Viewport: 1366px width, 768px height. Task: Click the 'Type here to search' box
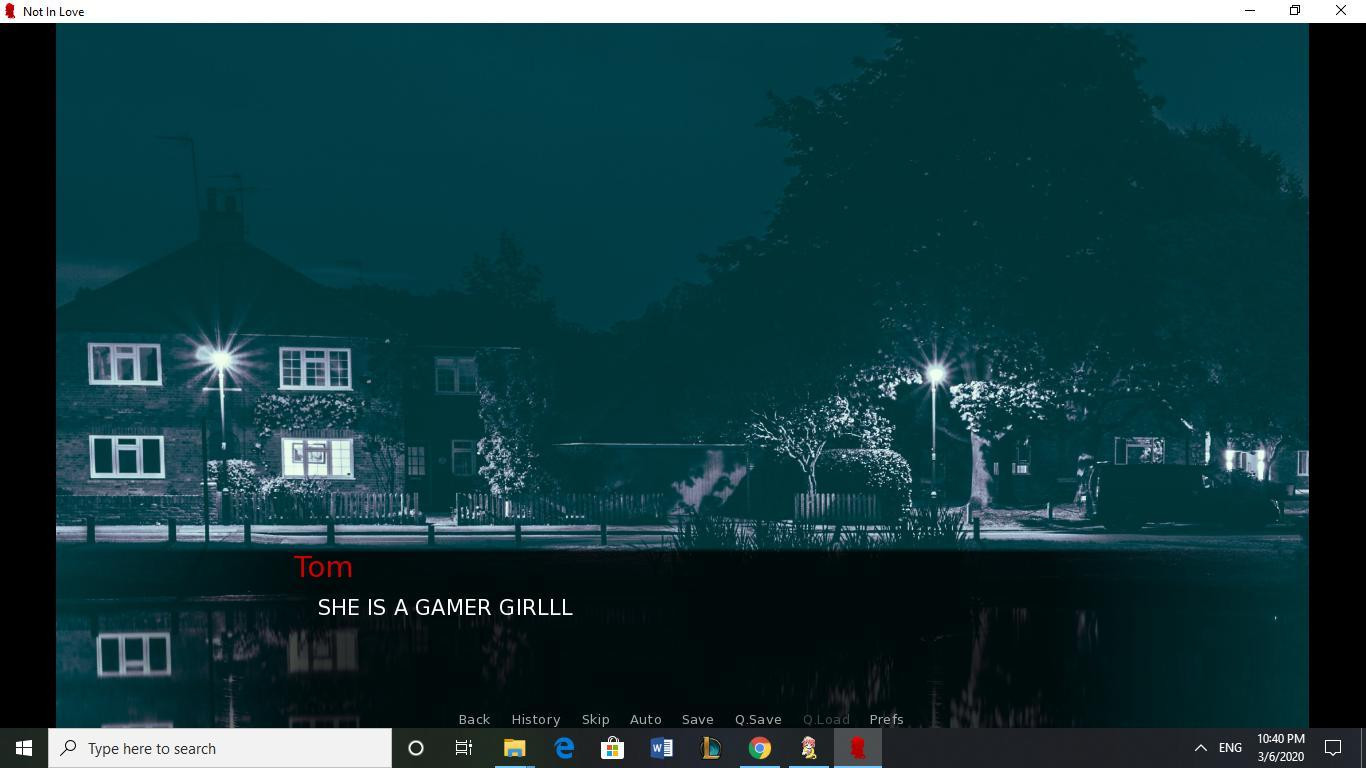220,748
